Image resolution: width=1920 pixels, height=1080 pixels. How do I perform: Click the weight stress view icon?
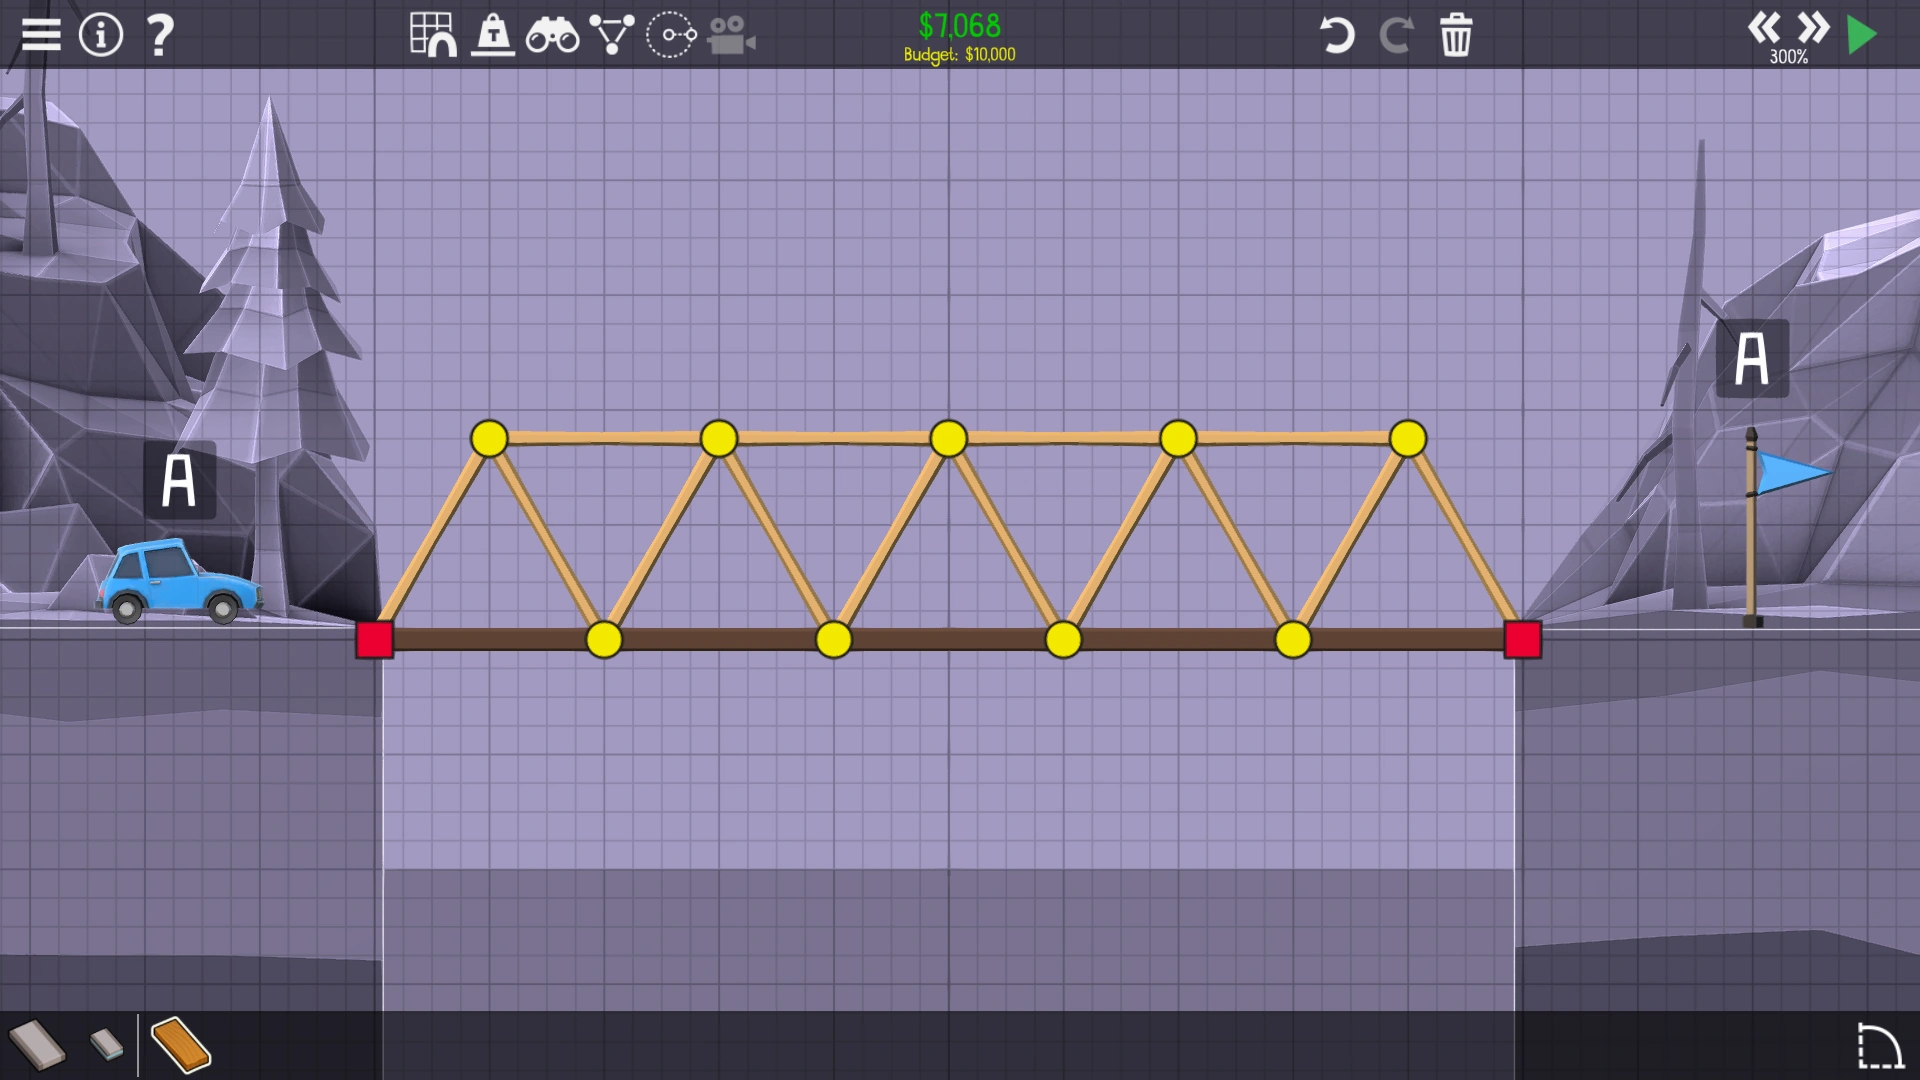493,35
